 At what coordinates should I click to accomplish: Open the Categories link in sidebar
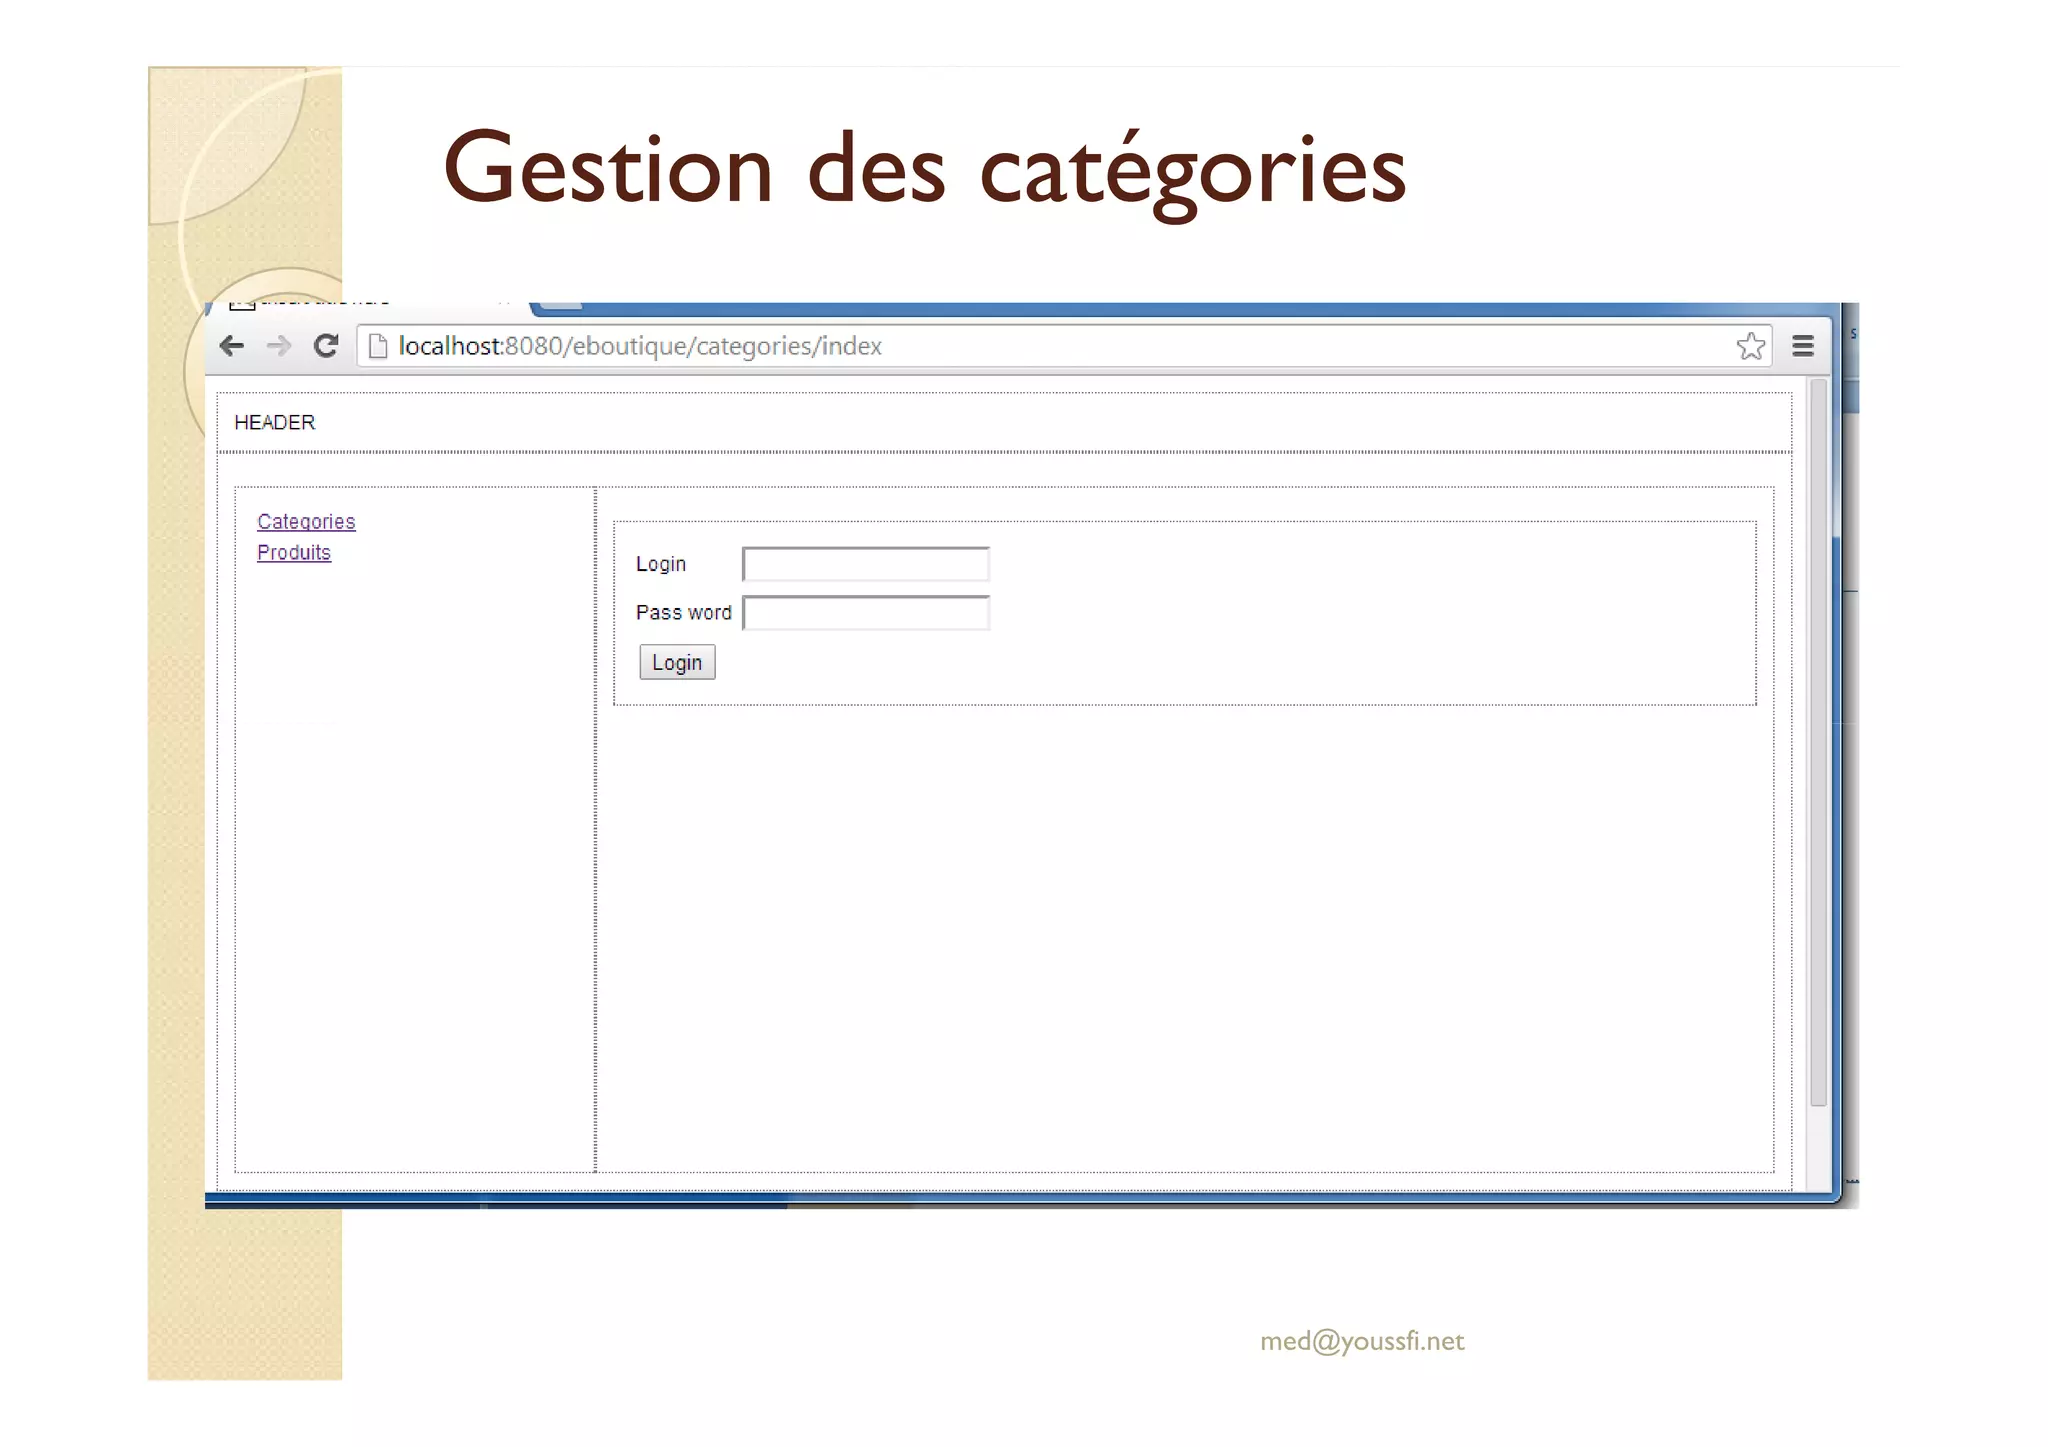pyautogui.click(x=306, y=522)
